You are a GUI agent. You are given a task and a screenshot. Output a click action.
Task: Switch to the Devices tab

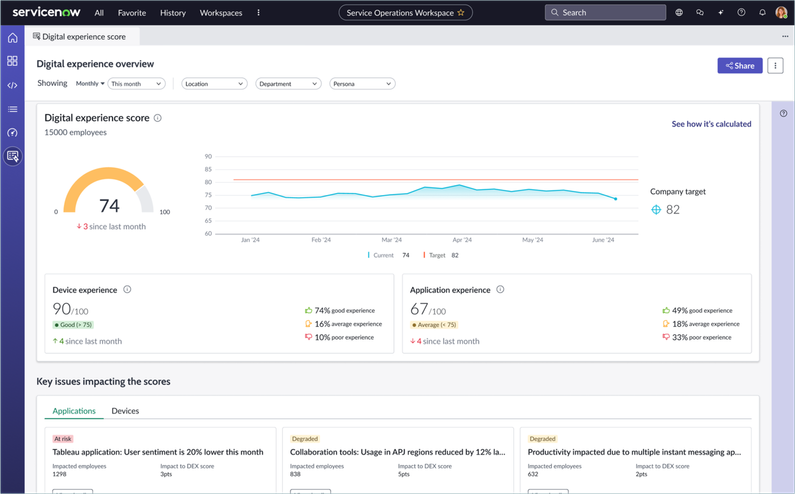[x=125, y=411]
